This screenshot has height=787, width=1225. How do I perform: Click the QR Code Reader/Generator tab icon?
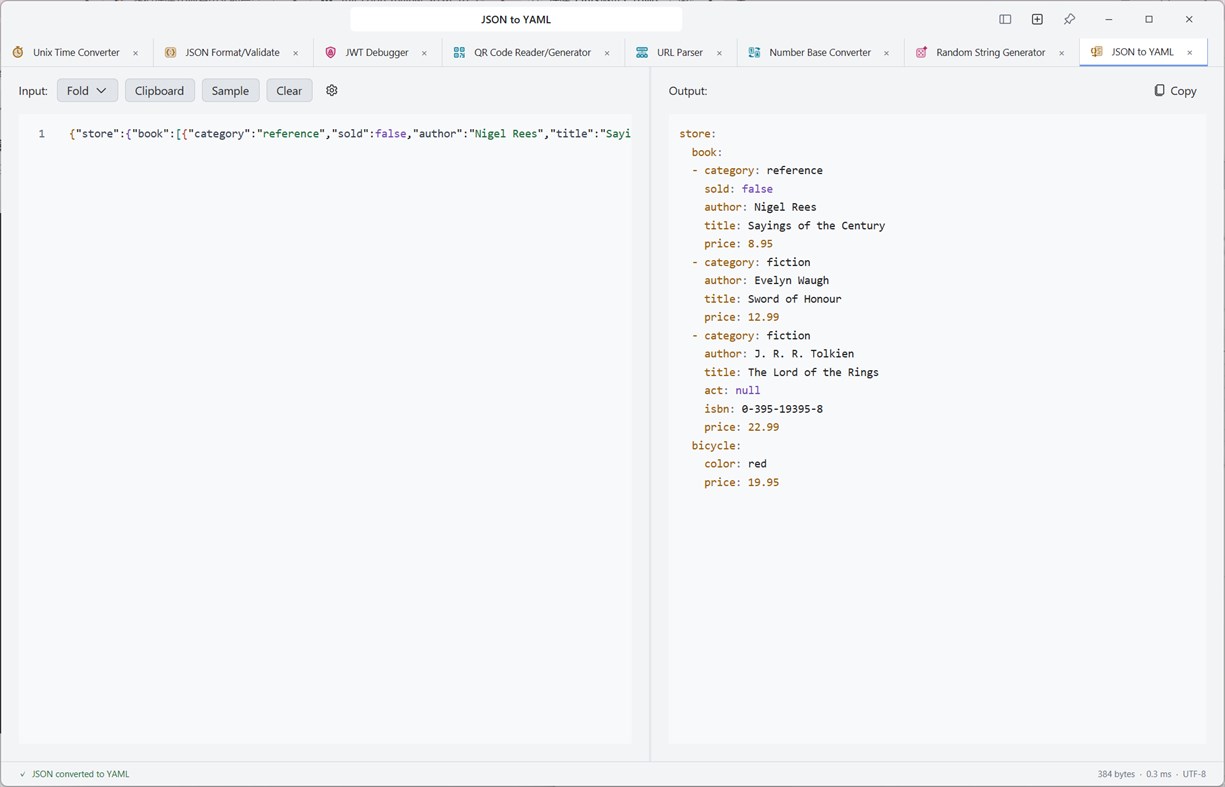pyautogui.click(x=459, y=52)
